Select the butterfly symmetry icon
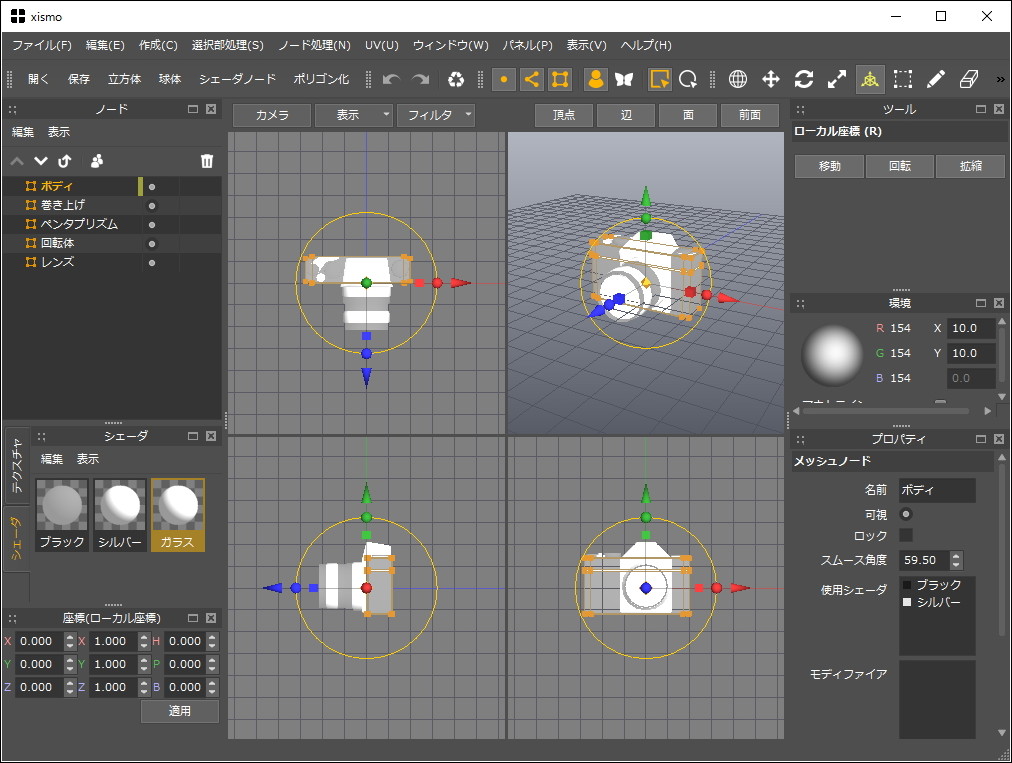Viewport: 1012px width, 763px height. [625, 79]
